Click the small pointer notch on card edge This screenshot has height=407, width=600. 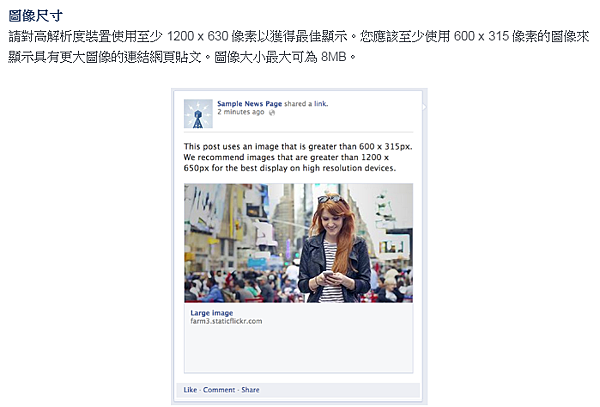click(x=424, y=107)
